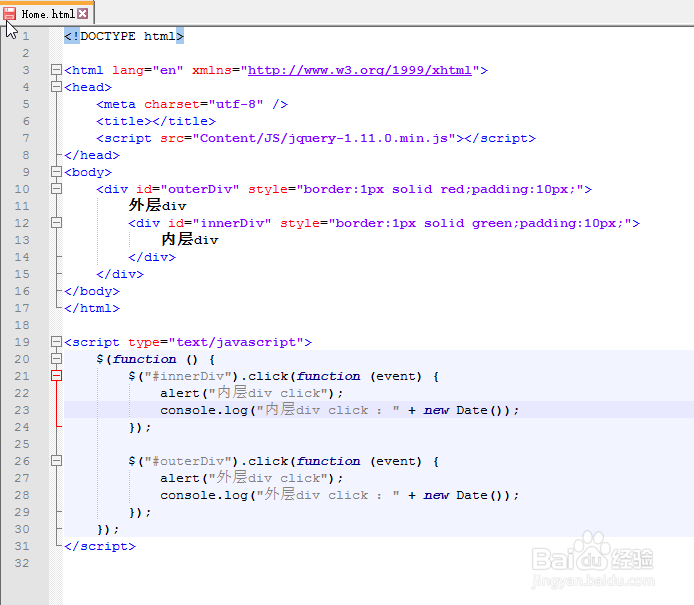Collapse the $(function fold on line 20
The image size is (694, 605).
click(x=56, y=358)
